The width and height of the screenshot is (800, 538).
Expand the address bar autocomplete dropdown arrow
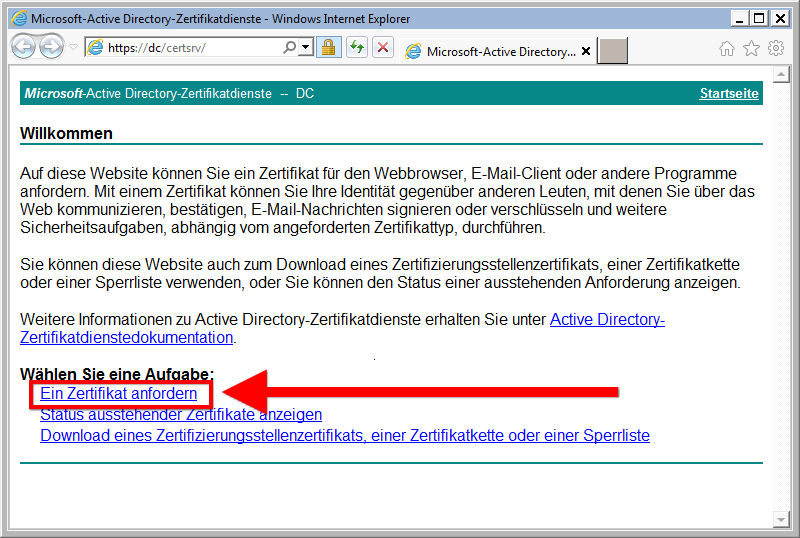click(x=304, y=48)
